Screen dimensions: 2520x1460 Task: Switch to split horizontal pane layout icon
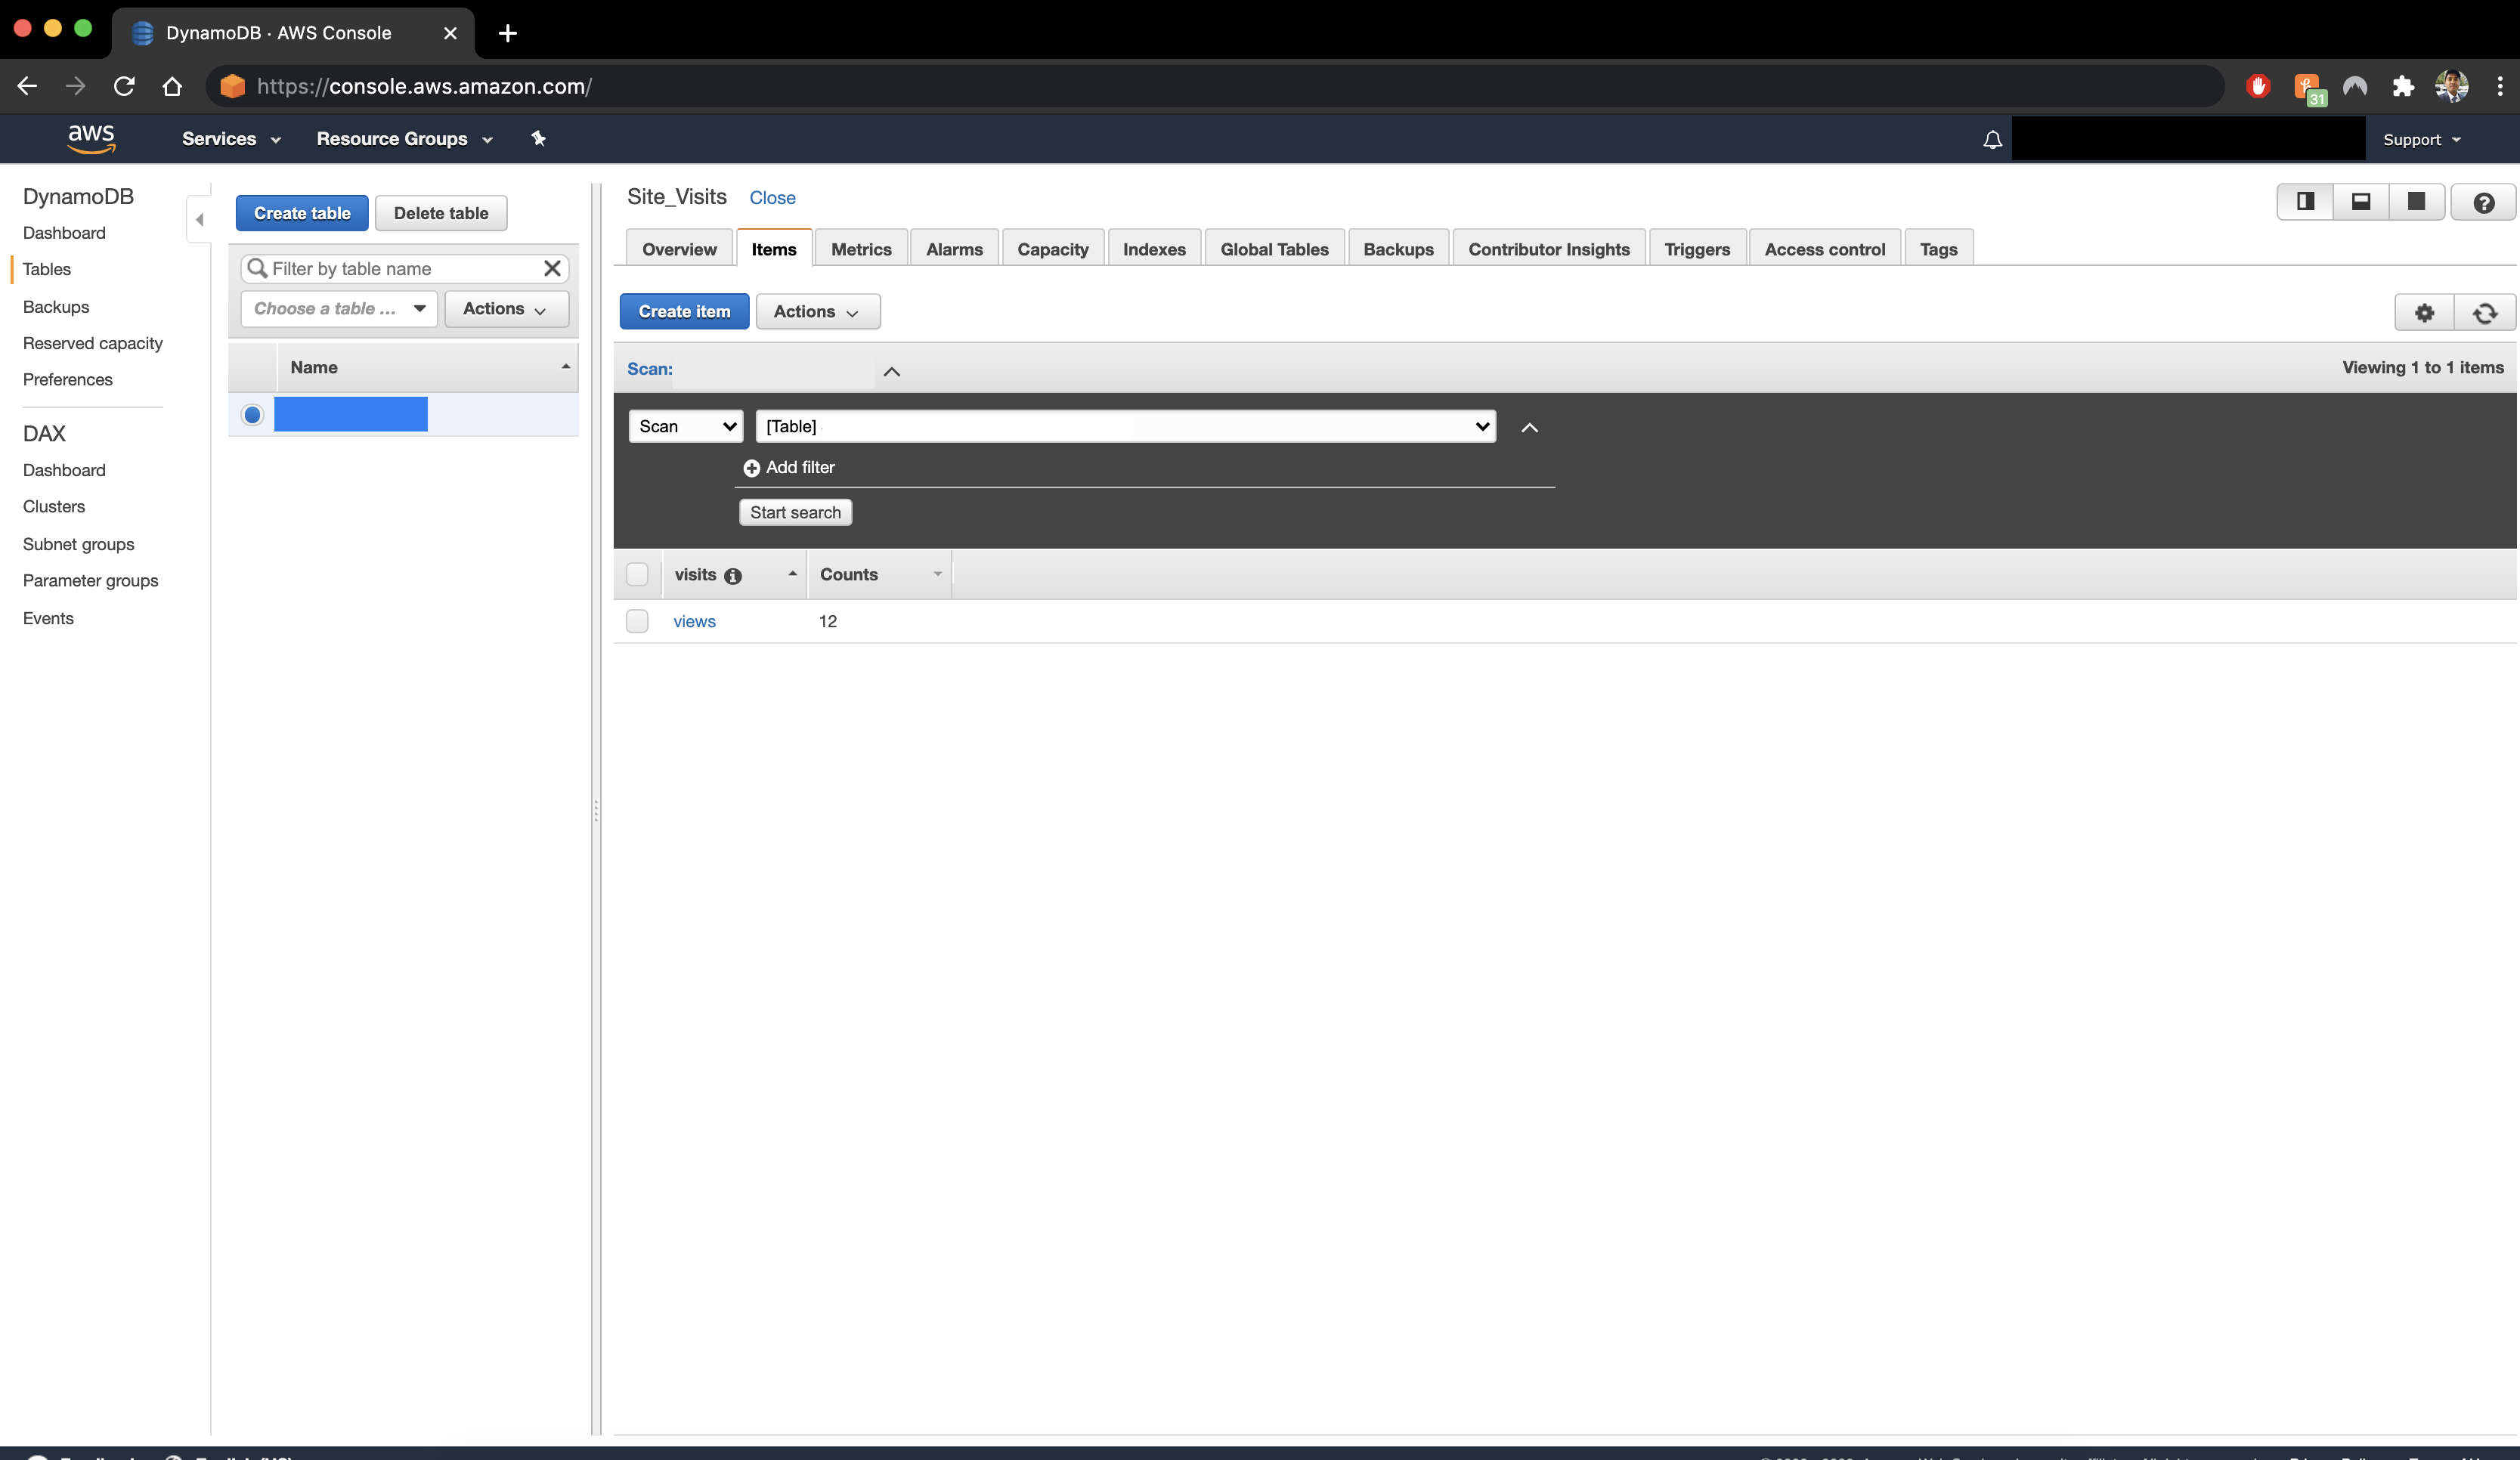click(2361, 202)
